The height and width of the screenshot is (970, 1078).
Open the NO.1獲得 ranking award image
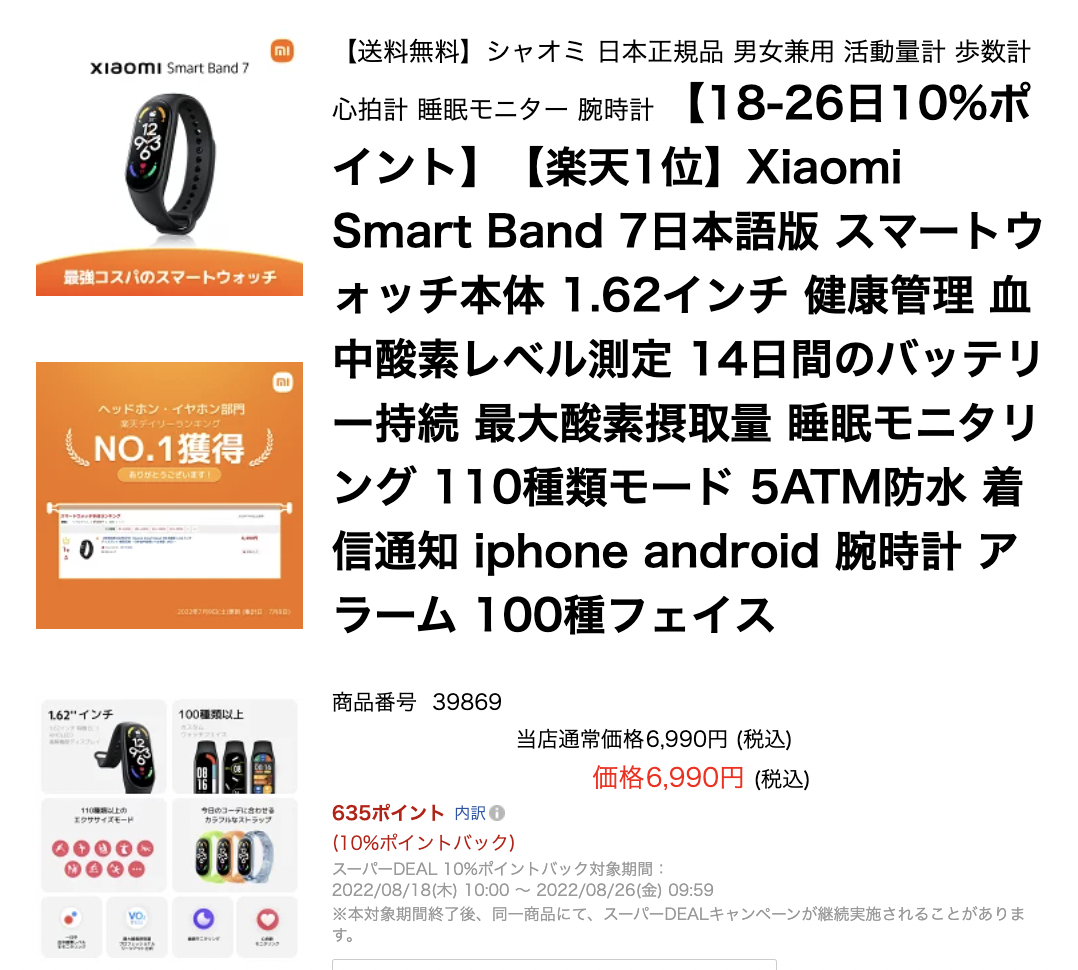click(x=169, y=495)
